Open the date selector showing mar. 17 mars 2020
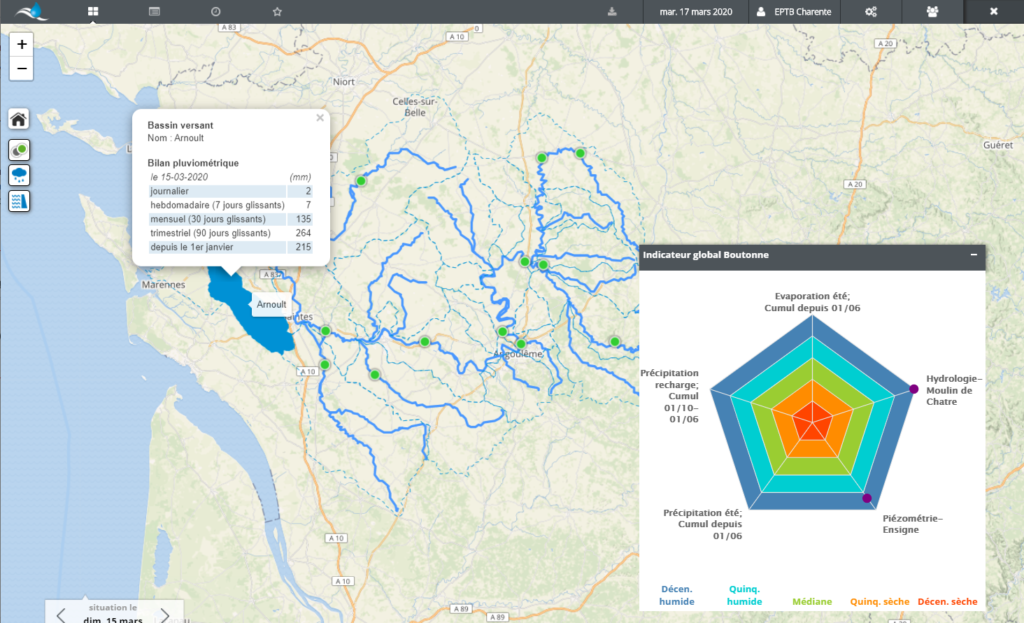Screen dimensions: 1024x623 point(694,12)
